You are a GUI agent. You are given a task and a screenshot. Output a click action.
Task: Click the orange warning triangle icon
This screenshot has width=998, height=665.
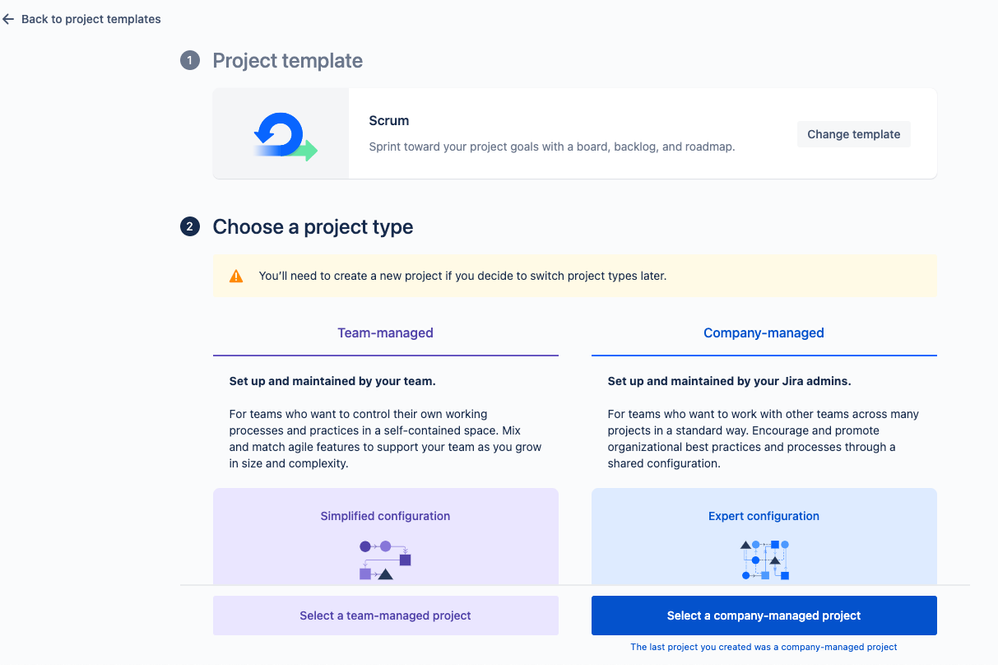236,276
